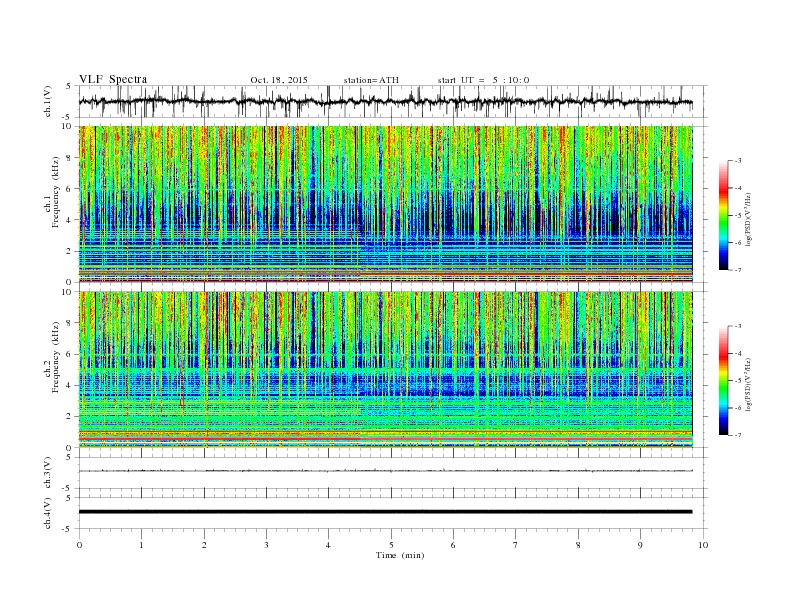This screenshot has width=792, height=612.
Task: Select the "Oct. 18, 2015" date text
Action: coord(279,80)
